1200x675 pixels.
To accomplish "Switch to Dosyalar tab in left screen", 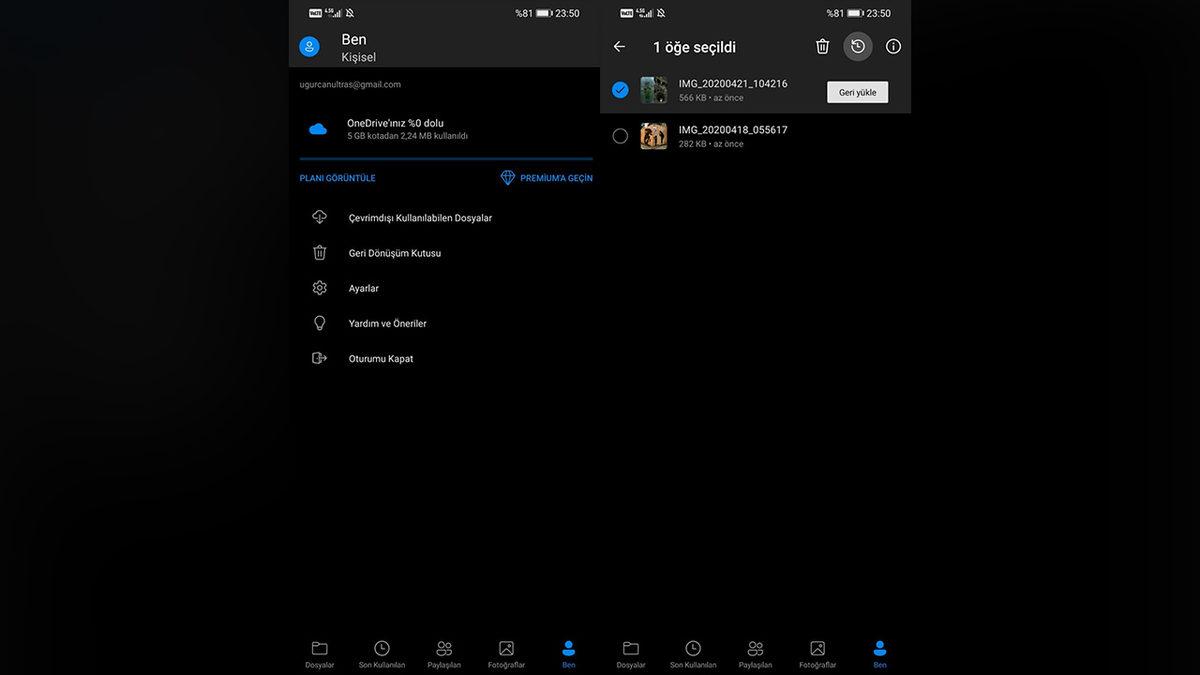I will coord(319,654).
